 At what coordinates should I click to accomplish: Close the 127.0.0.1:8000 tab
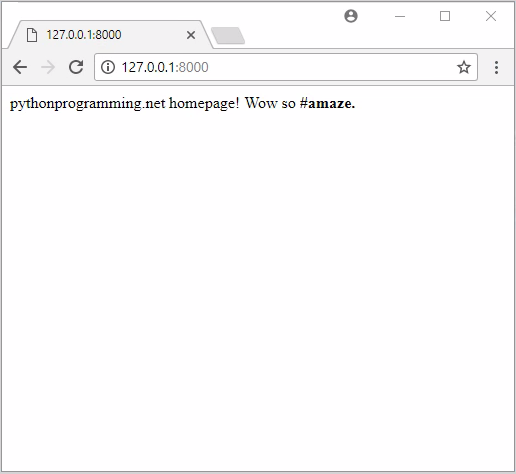pos(191,35)
